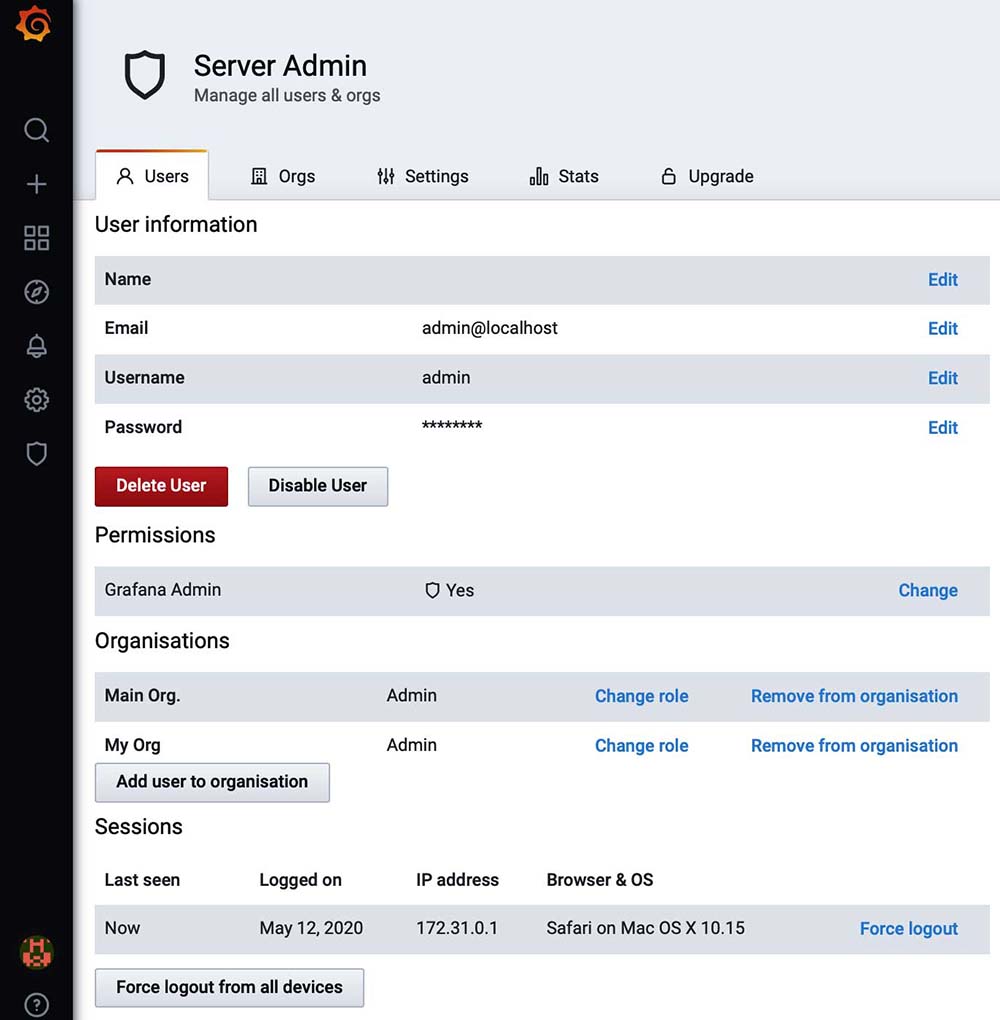Open the Alerting bell icon
1000x1020 pixels.
click(36, 346)
